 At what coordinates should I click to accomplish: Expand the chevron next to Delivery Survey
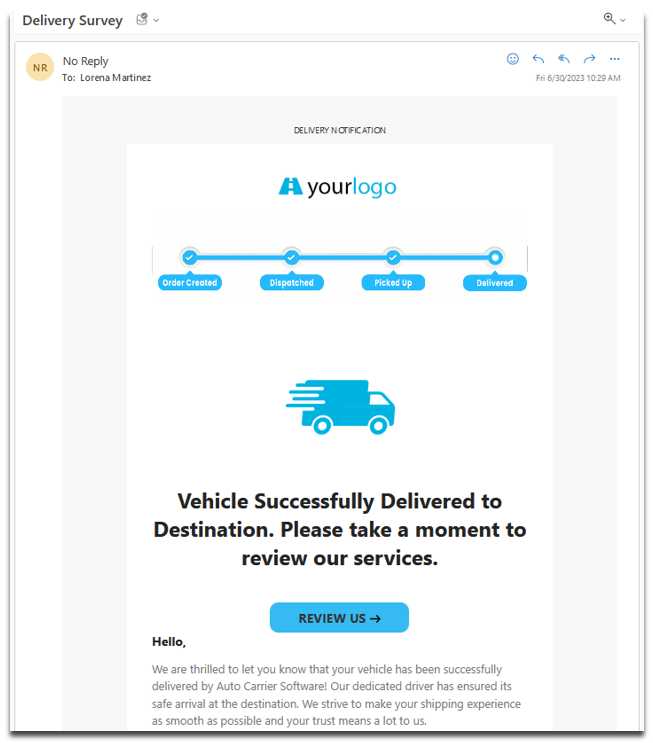(x=156, y=20)
